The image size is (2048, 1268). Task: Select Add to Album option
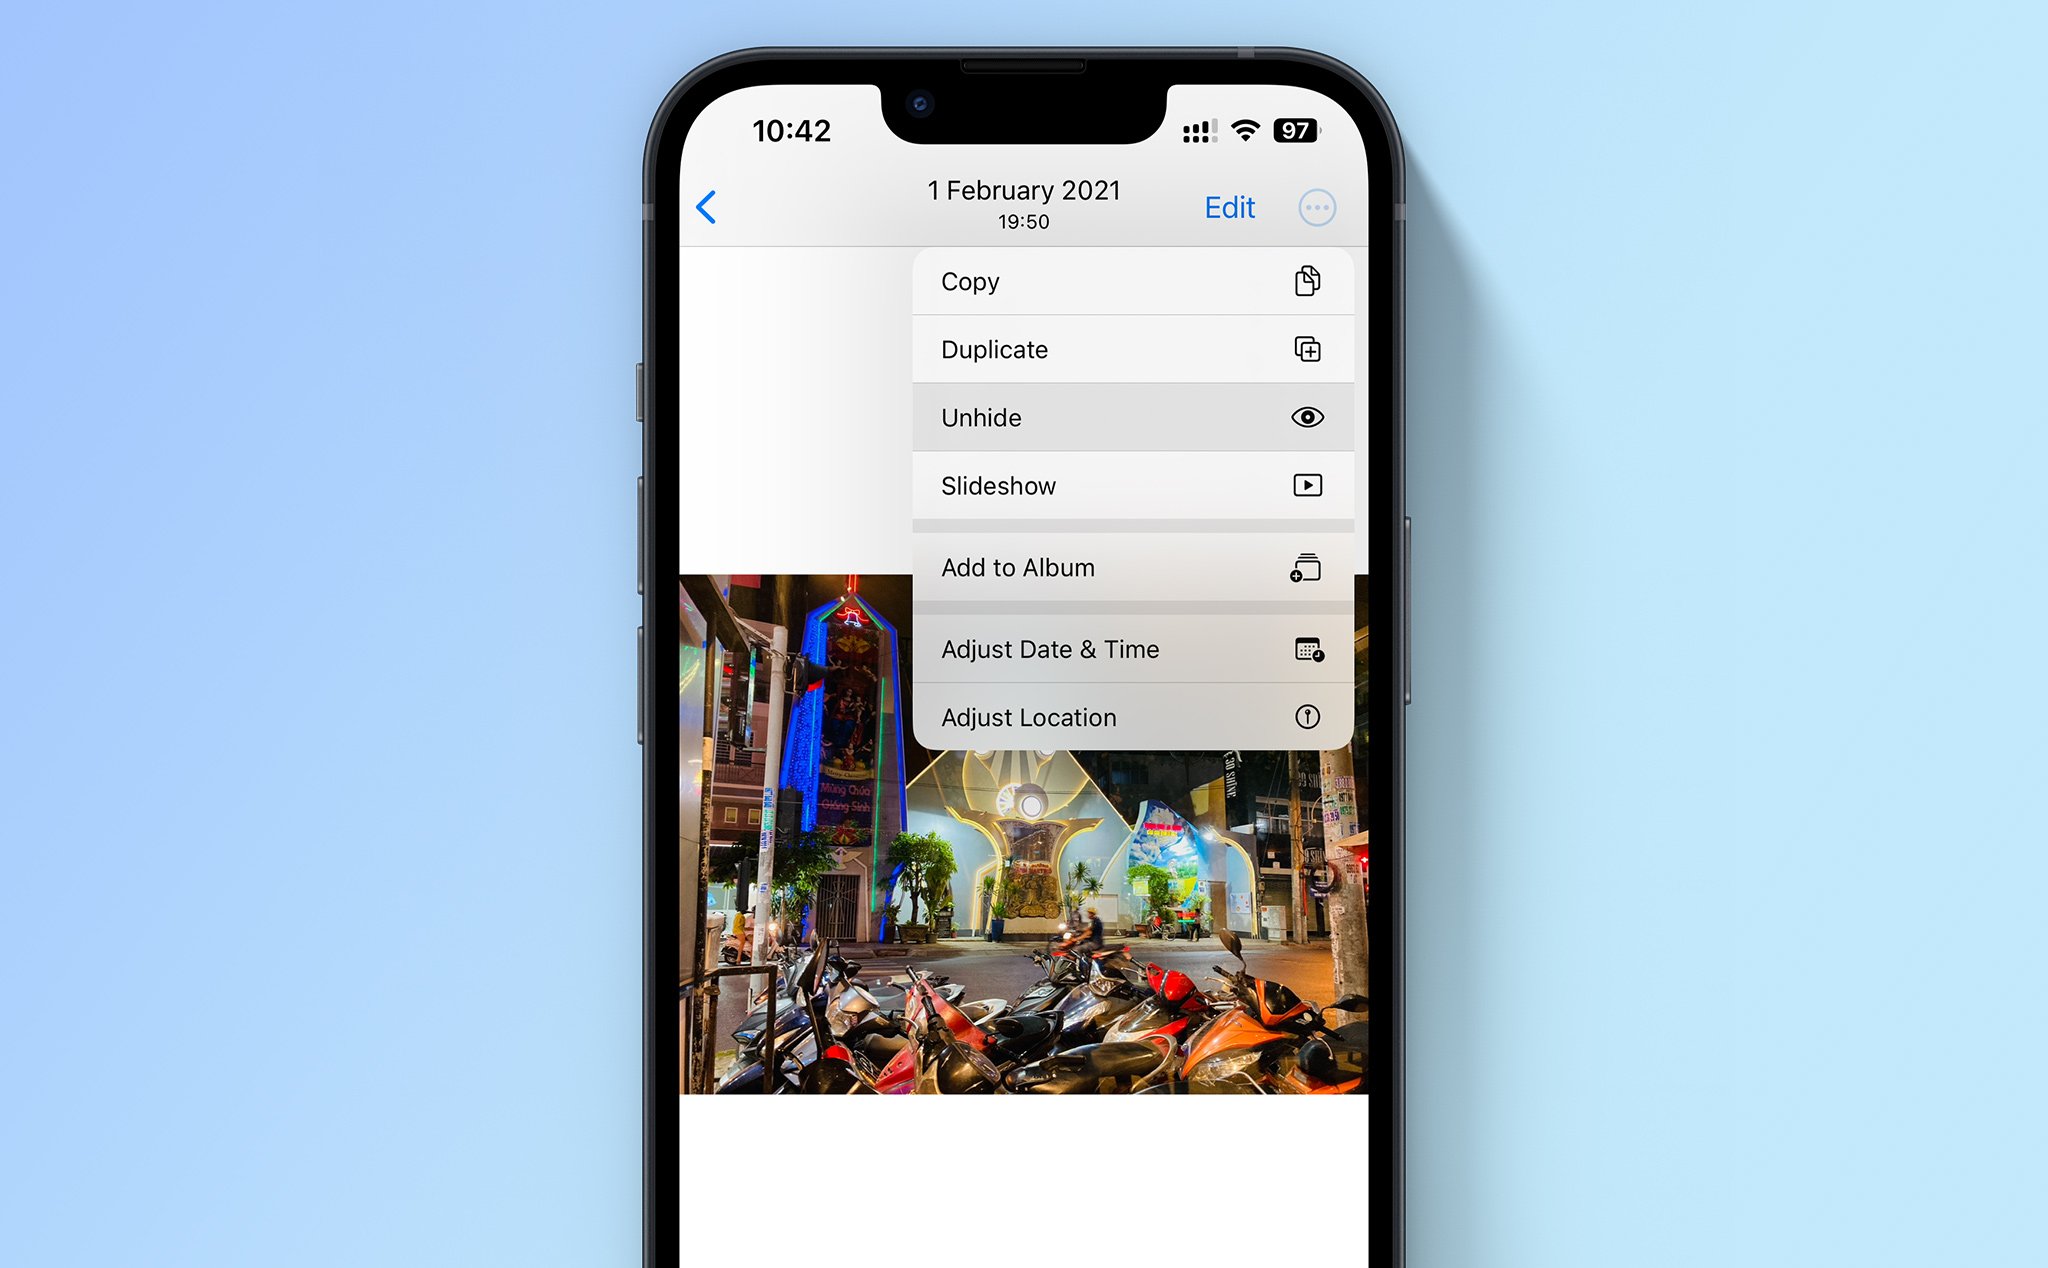pyautogui.click(x=1126, y=567)
